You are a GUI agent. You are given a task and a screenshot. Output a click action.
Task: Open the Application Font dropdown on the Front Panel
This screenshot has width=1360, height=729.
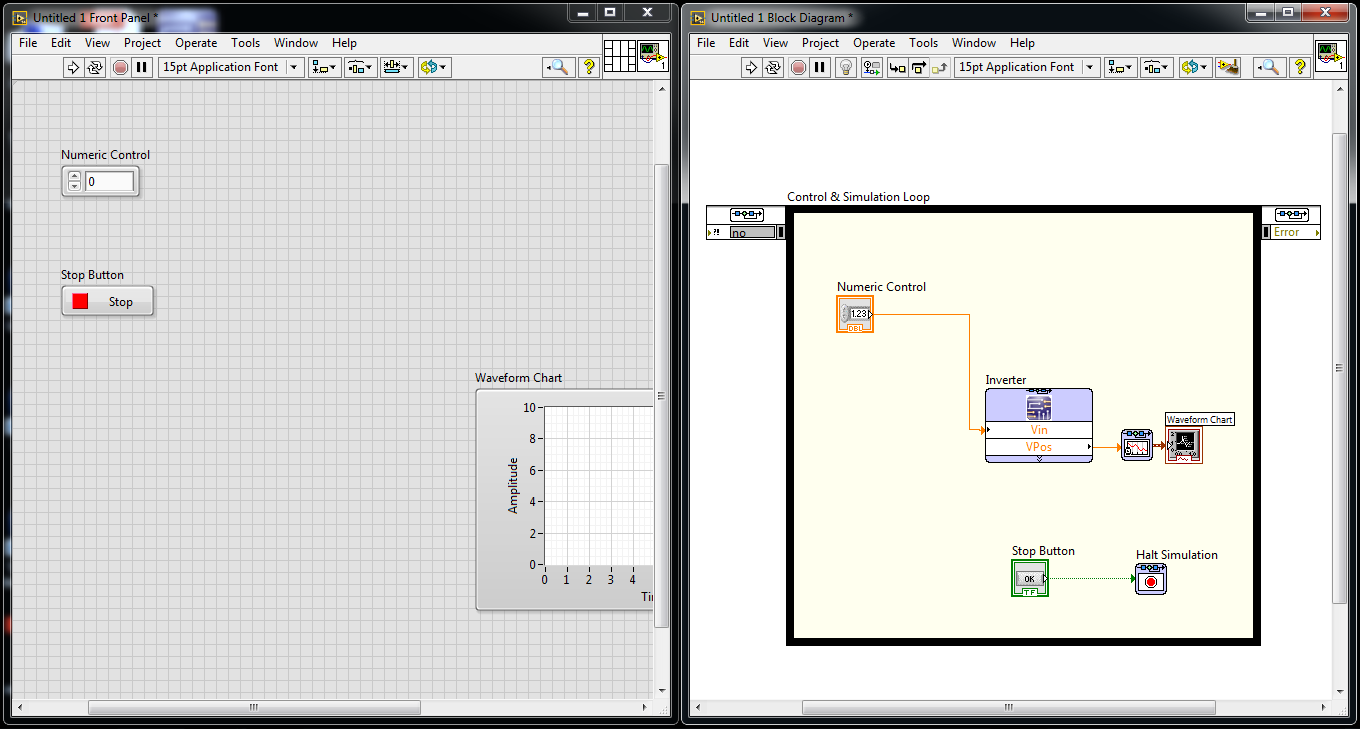point(295,67)
